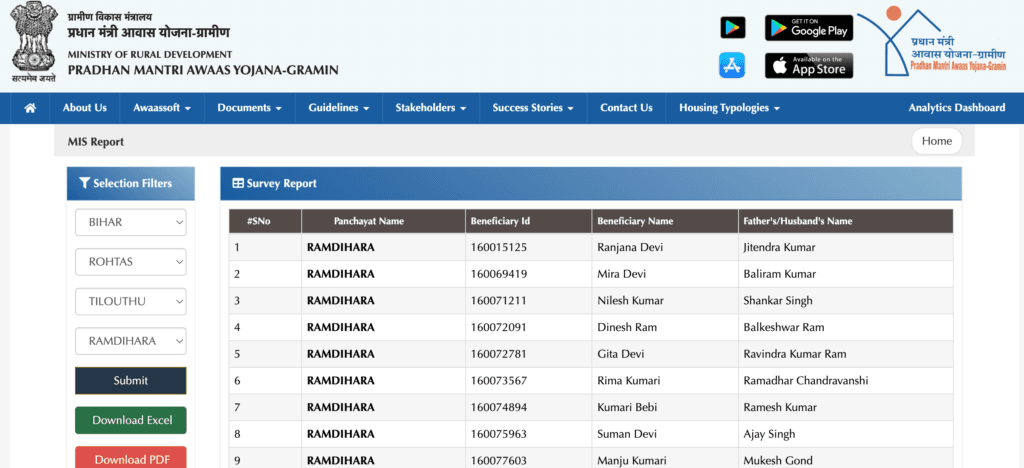Image resolution: width=1024 pixels, height=468 pixels.
Task: Expand the Awaassoft dropdown menu
Action: click(x=162, y=108)
